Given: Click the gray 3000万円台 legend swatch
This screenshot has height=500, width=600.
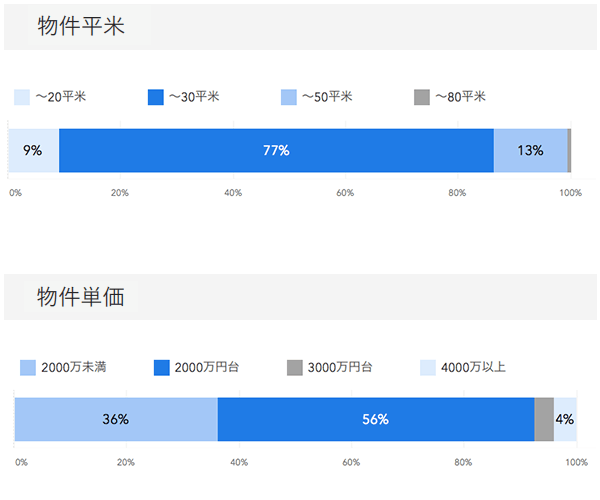Looking at the screenshot, I should (x=294, y=367).
